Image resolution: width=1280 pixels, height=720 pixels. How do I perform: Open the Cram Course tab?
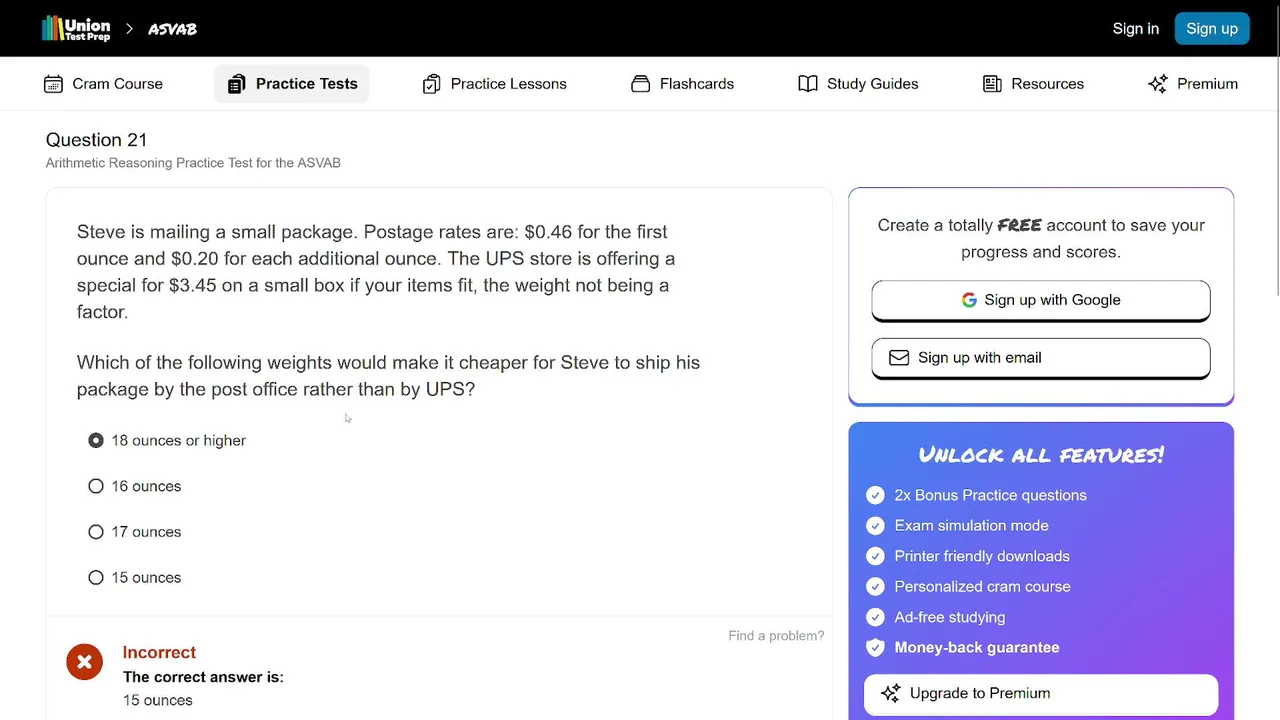click(104, 84)
